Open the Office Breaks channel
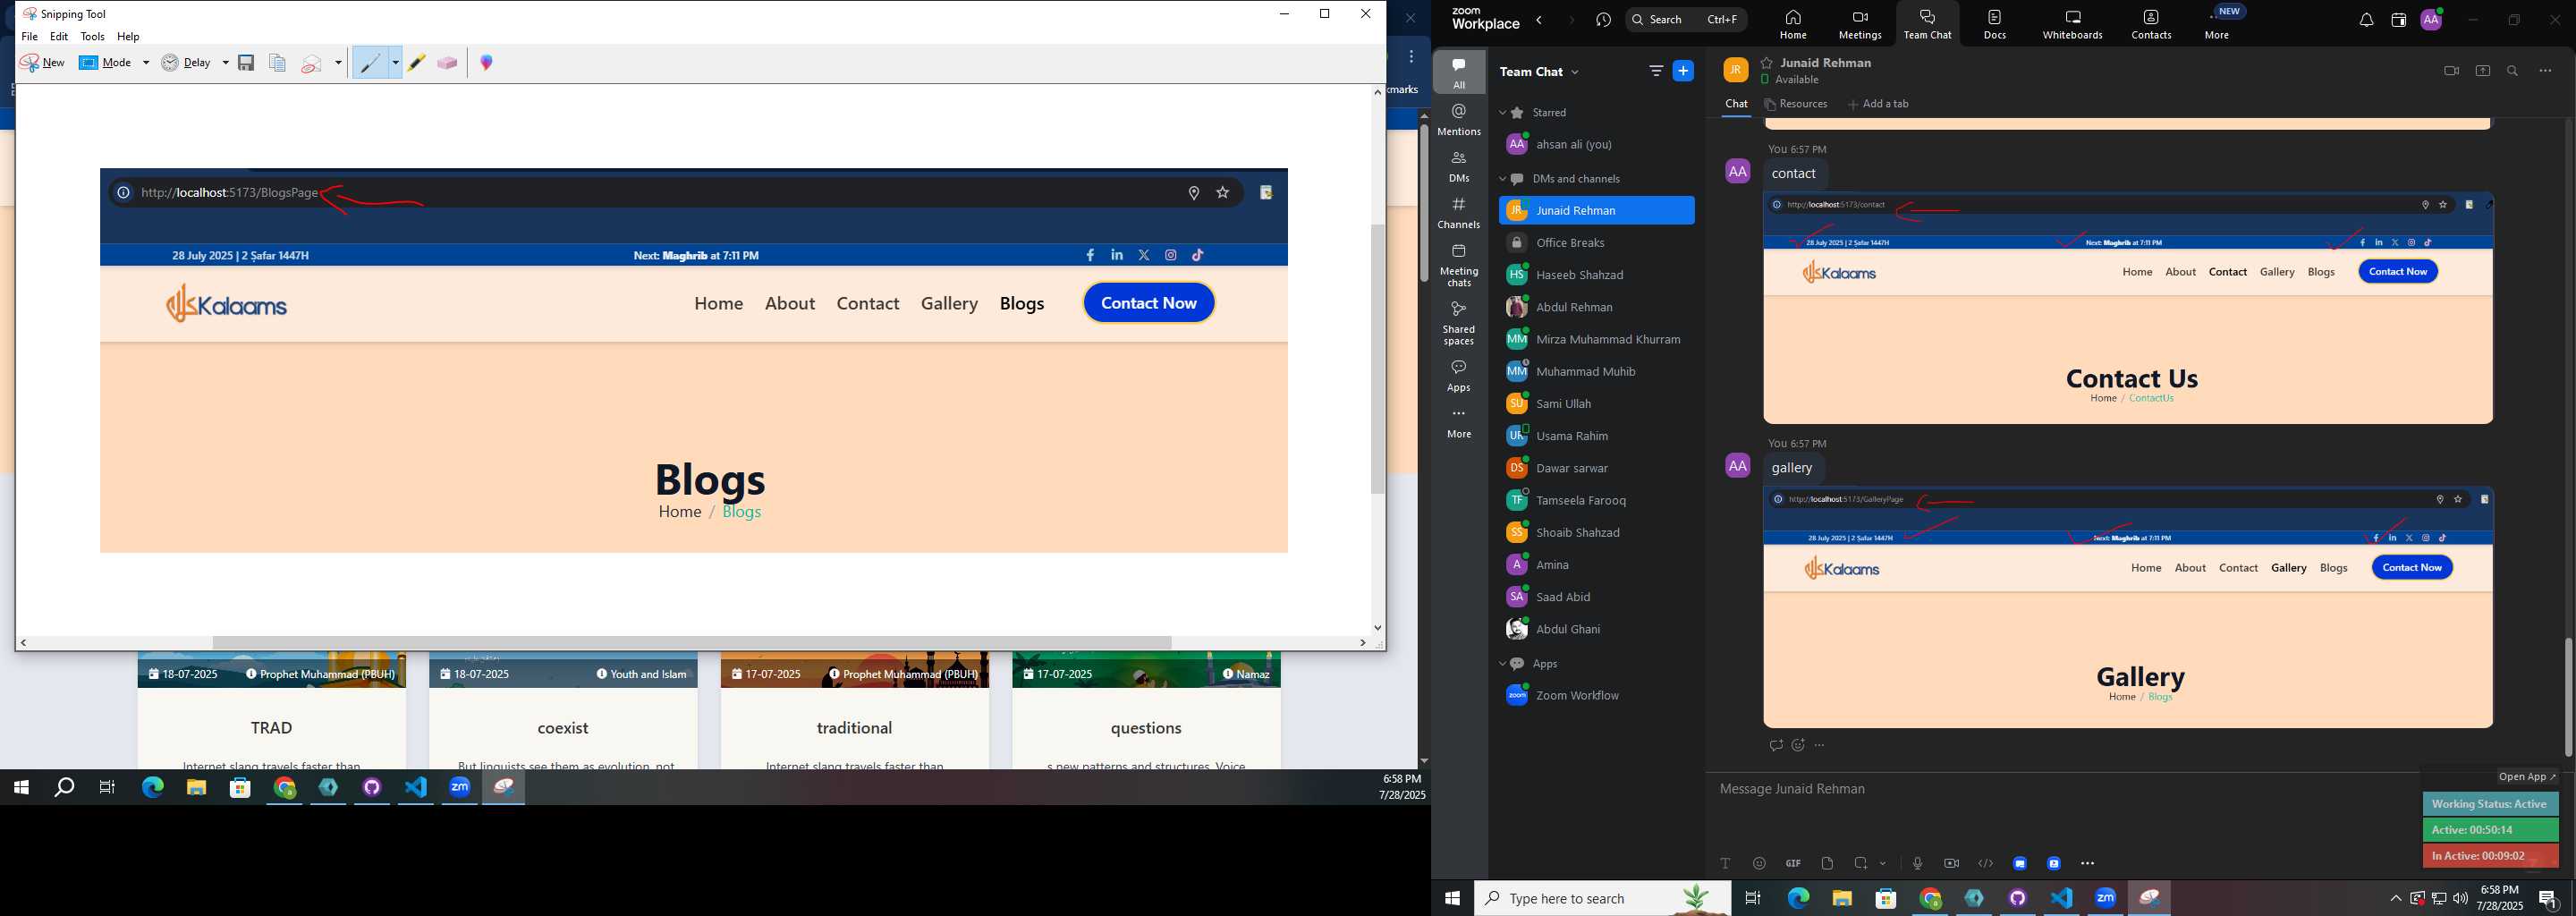The height and width of the screenshot is (916, 2576). click(x=1597, y=243)
